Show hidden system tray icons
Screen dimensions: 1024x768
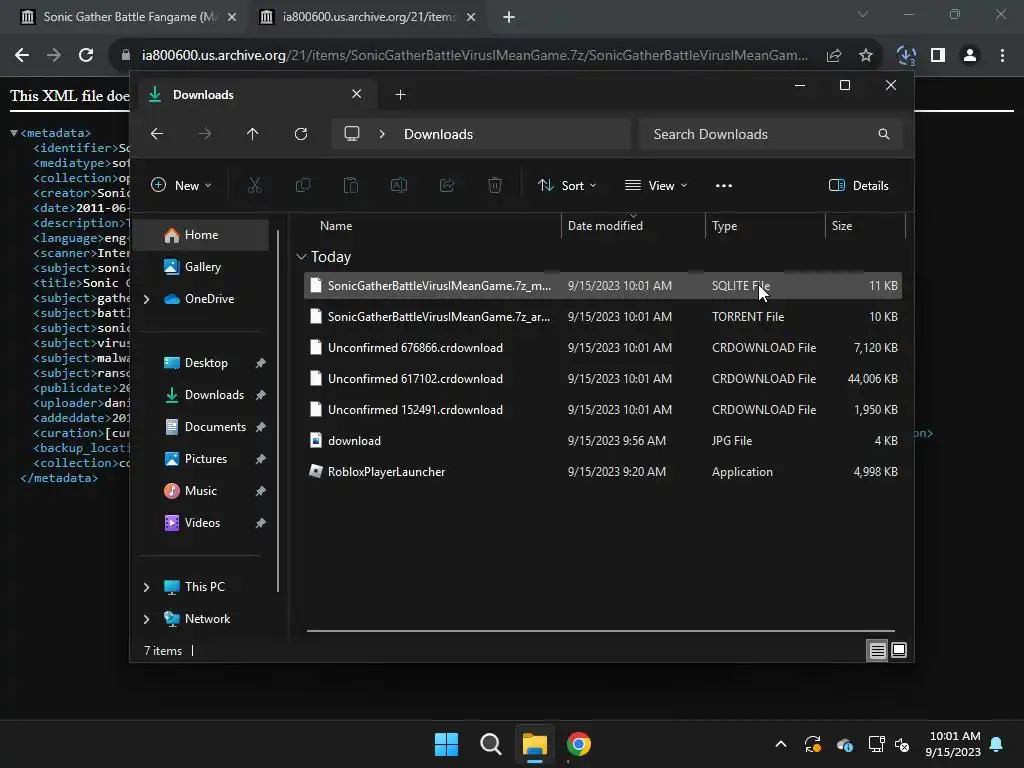780,744
